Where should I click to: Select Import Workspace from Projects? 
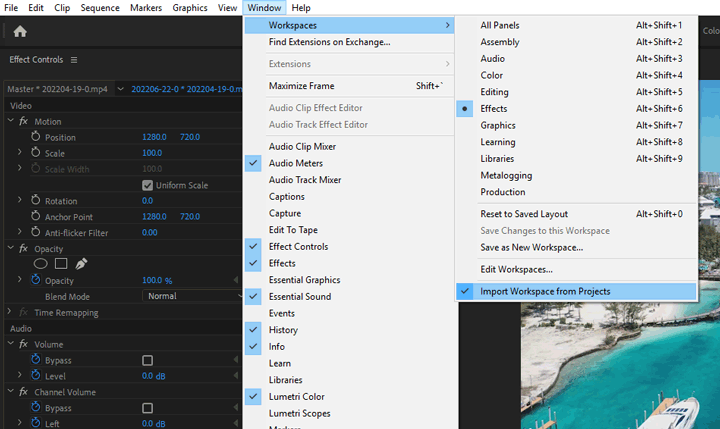coord(545,291)
